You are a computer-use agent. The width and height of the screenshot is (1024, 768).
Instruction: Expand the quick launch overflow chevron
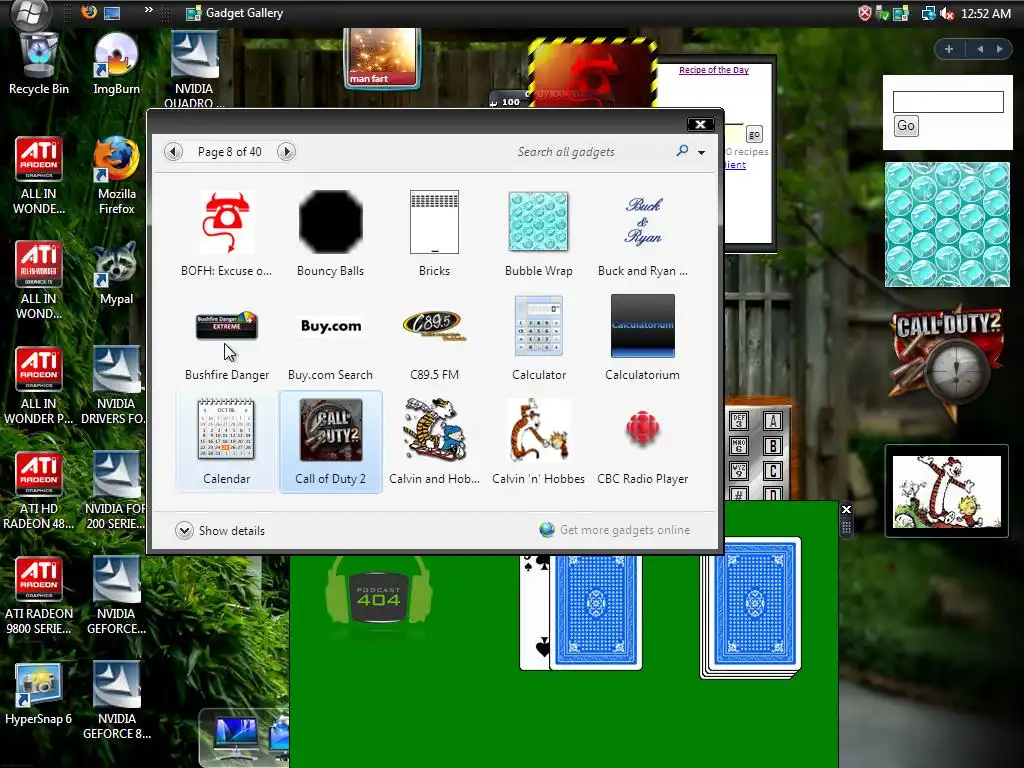[x=148, y=10]
